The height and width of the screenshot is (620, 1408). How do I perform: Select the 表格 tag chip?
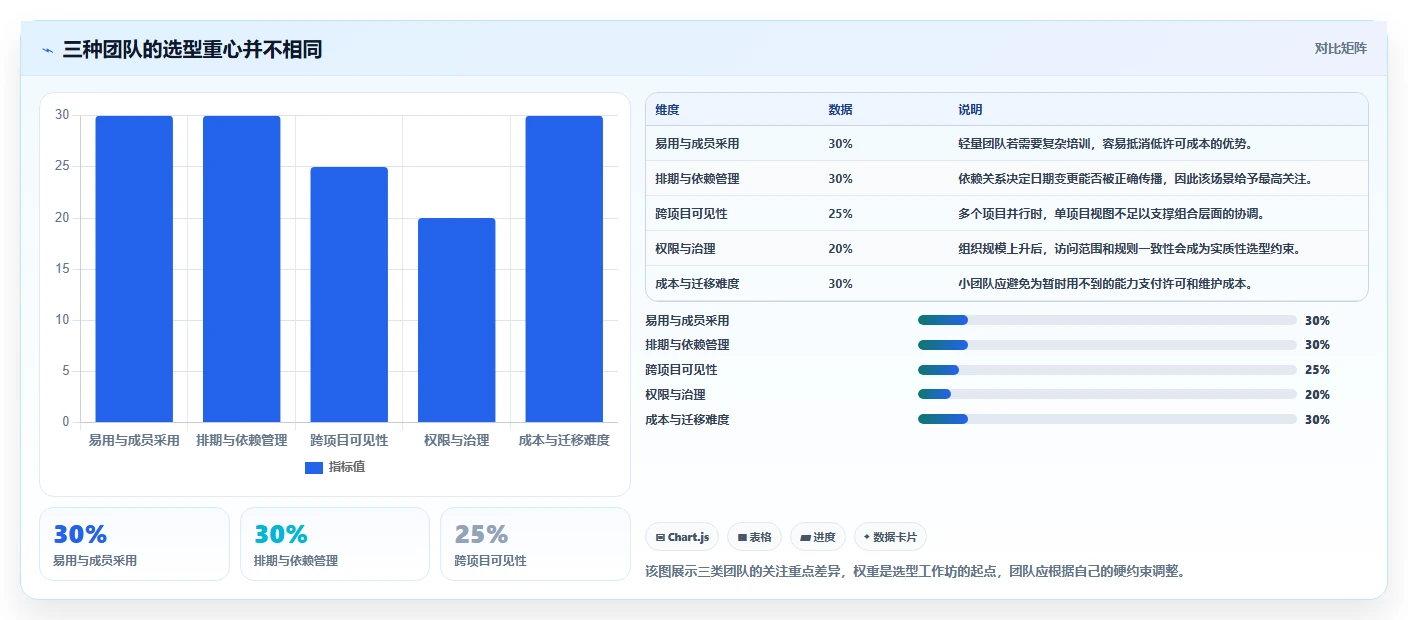pos(754,537)
